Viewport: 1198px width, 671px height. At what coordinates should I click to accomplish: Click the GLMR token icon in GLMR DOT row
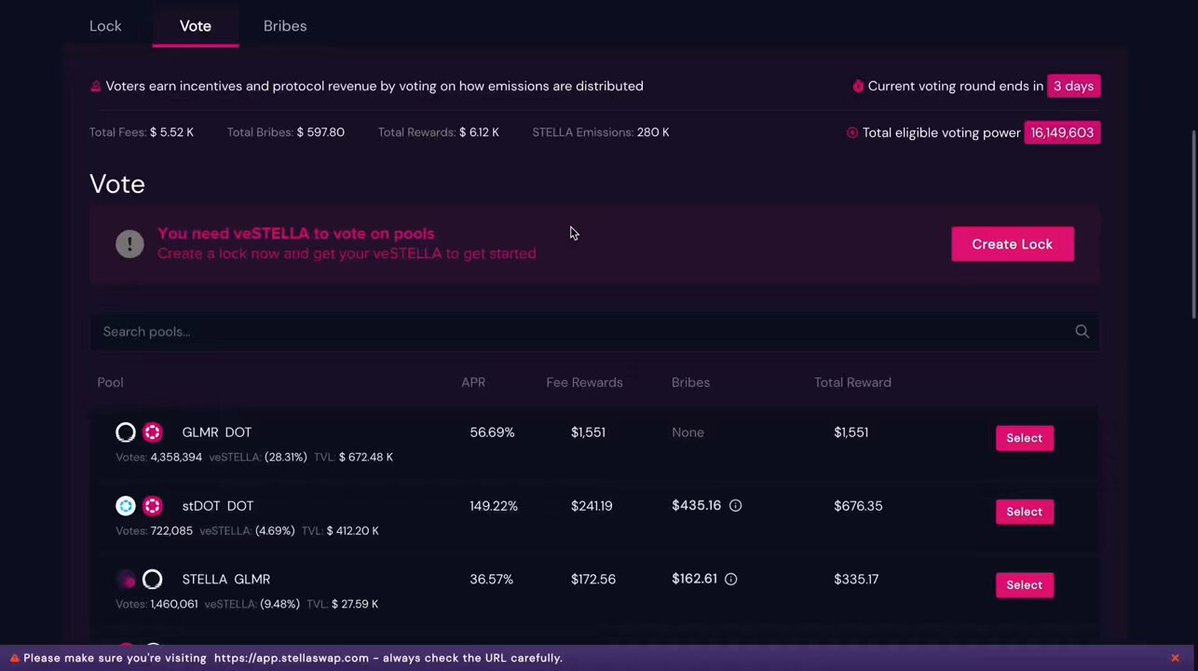point(125,433)
